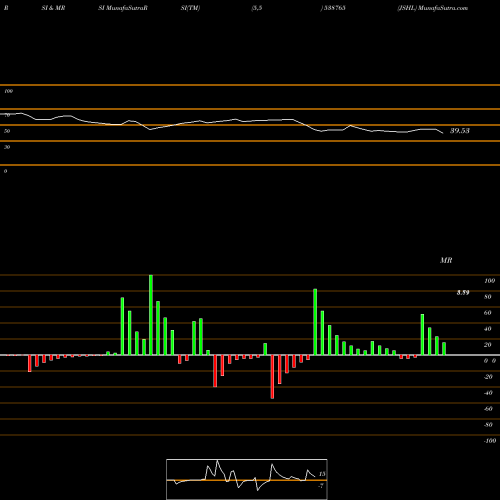Click the -20 label on MR axis

click(488, 377)
